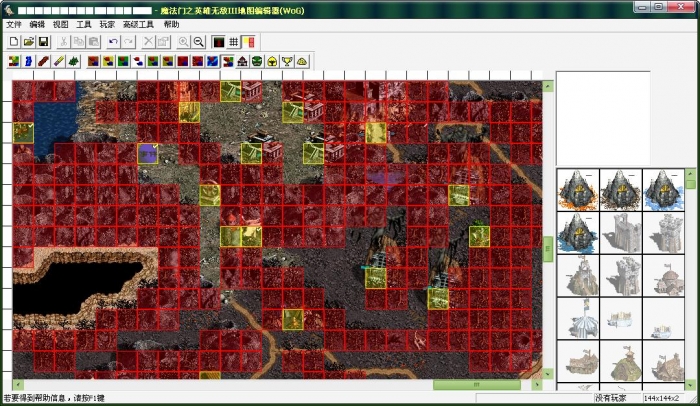The width and height of the screenshot is (700, 406).
Task: Show snow terrain objects palette
Action: 138,61
